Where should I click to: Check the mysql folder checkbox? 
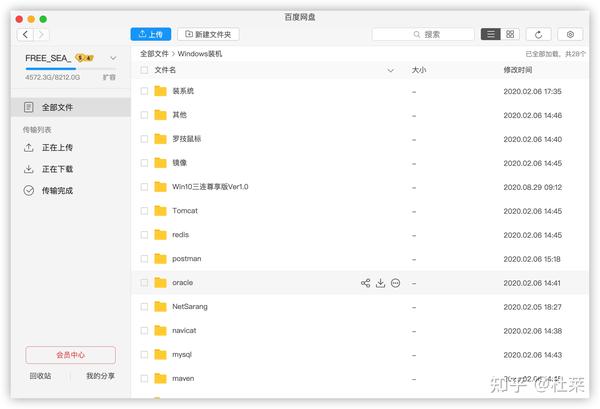click(x=144, y=355)
